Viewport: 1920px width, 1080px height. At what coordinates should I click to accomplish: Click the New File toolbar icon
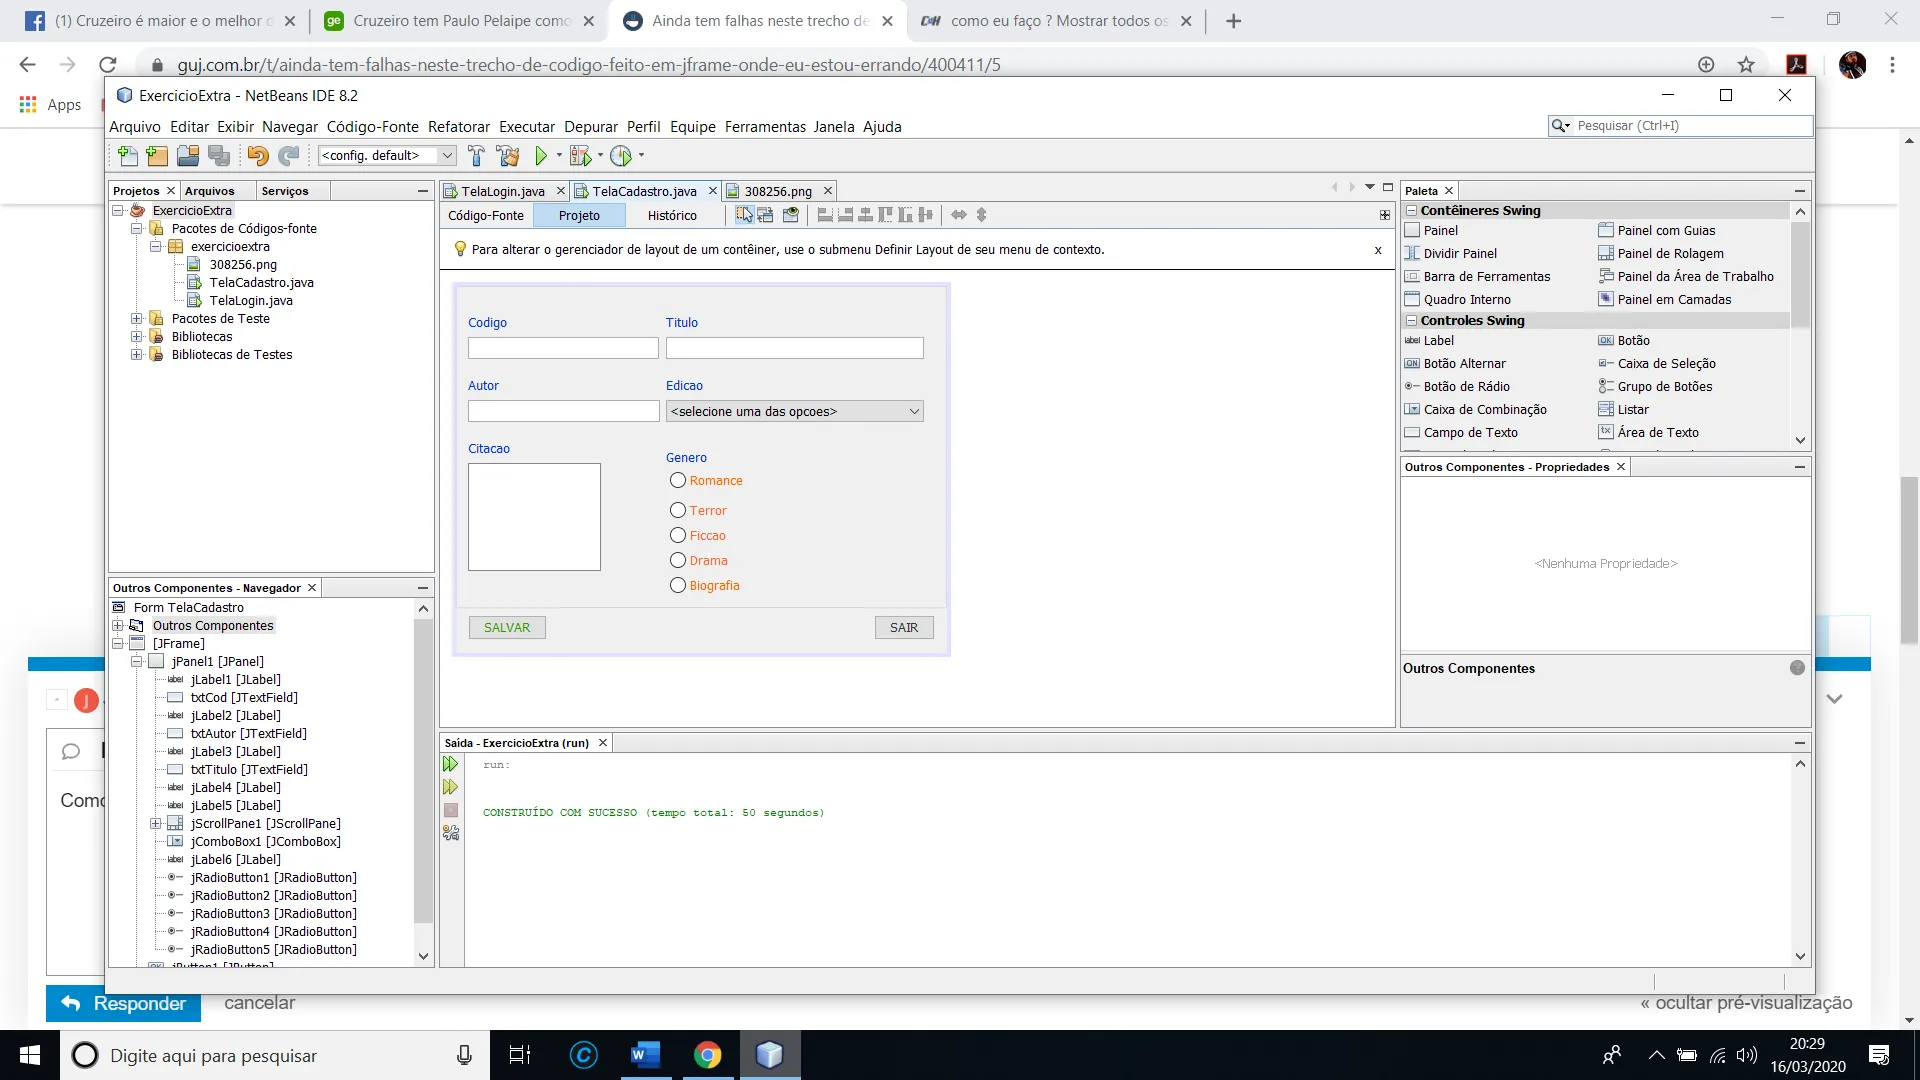[127, 155]
